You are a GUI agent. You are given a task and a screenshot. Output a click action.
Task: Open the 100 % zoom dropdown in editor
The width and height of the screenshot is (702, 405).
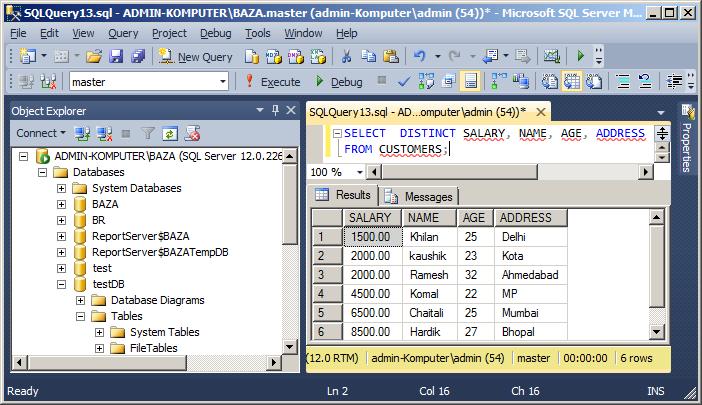(360, 172)
